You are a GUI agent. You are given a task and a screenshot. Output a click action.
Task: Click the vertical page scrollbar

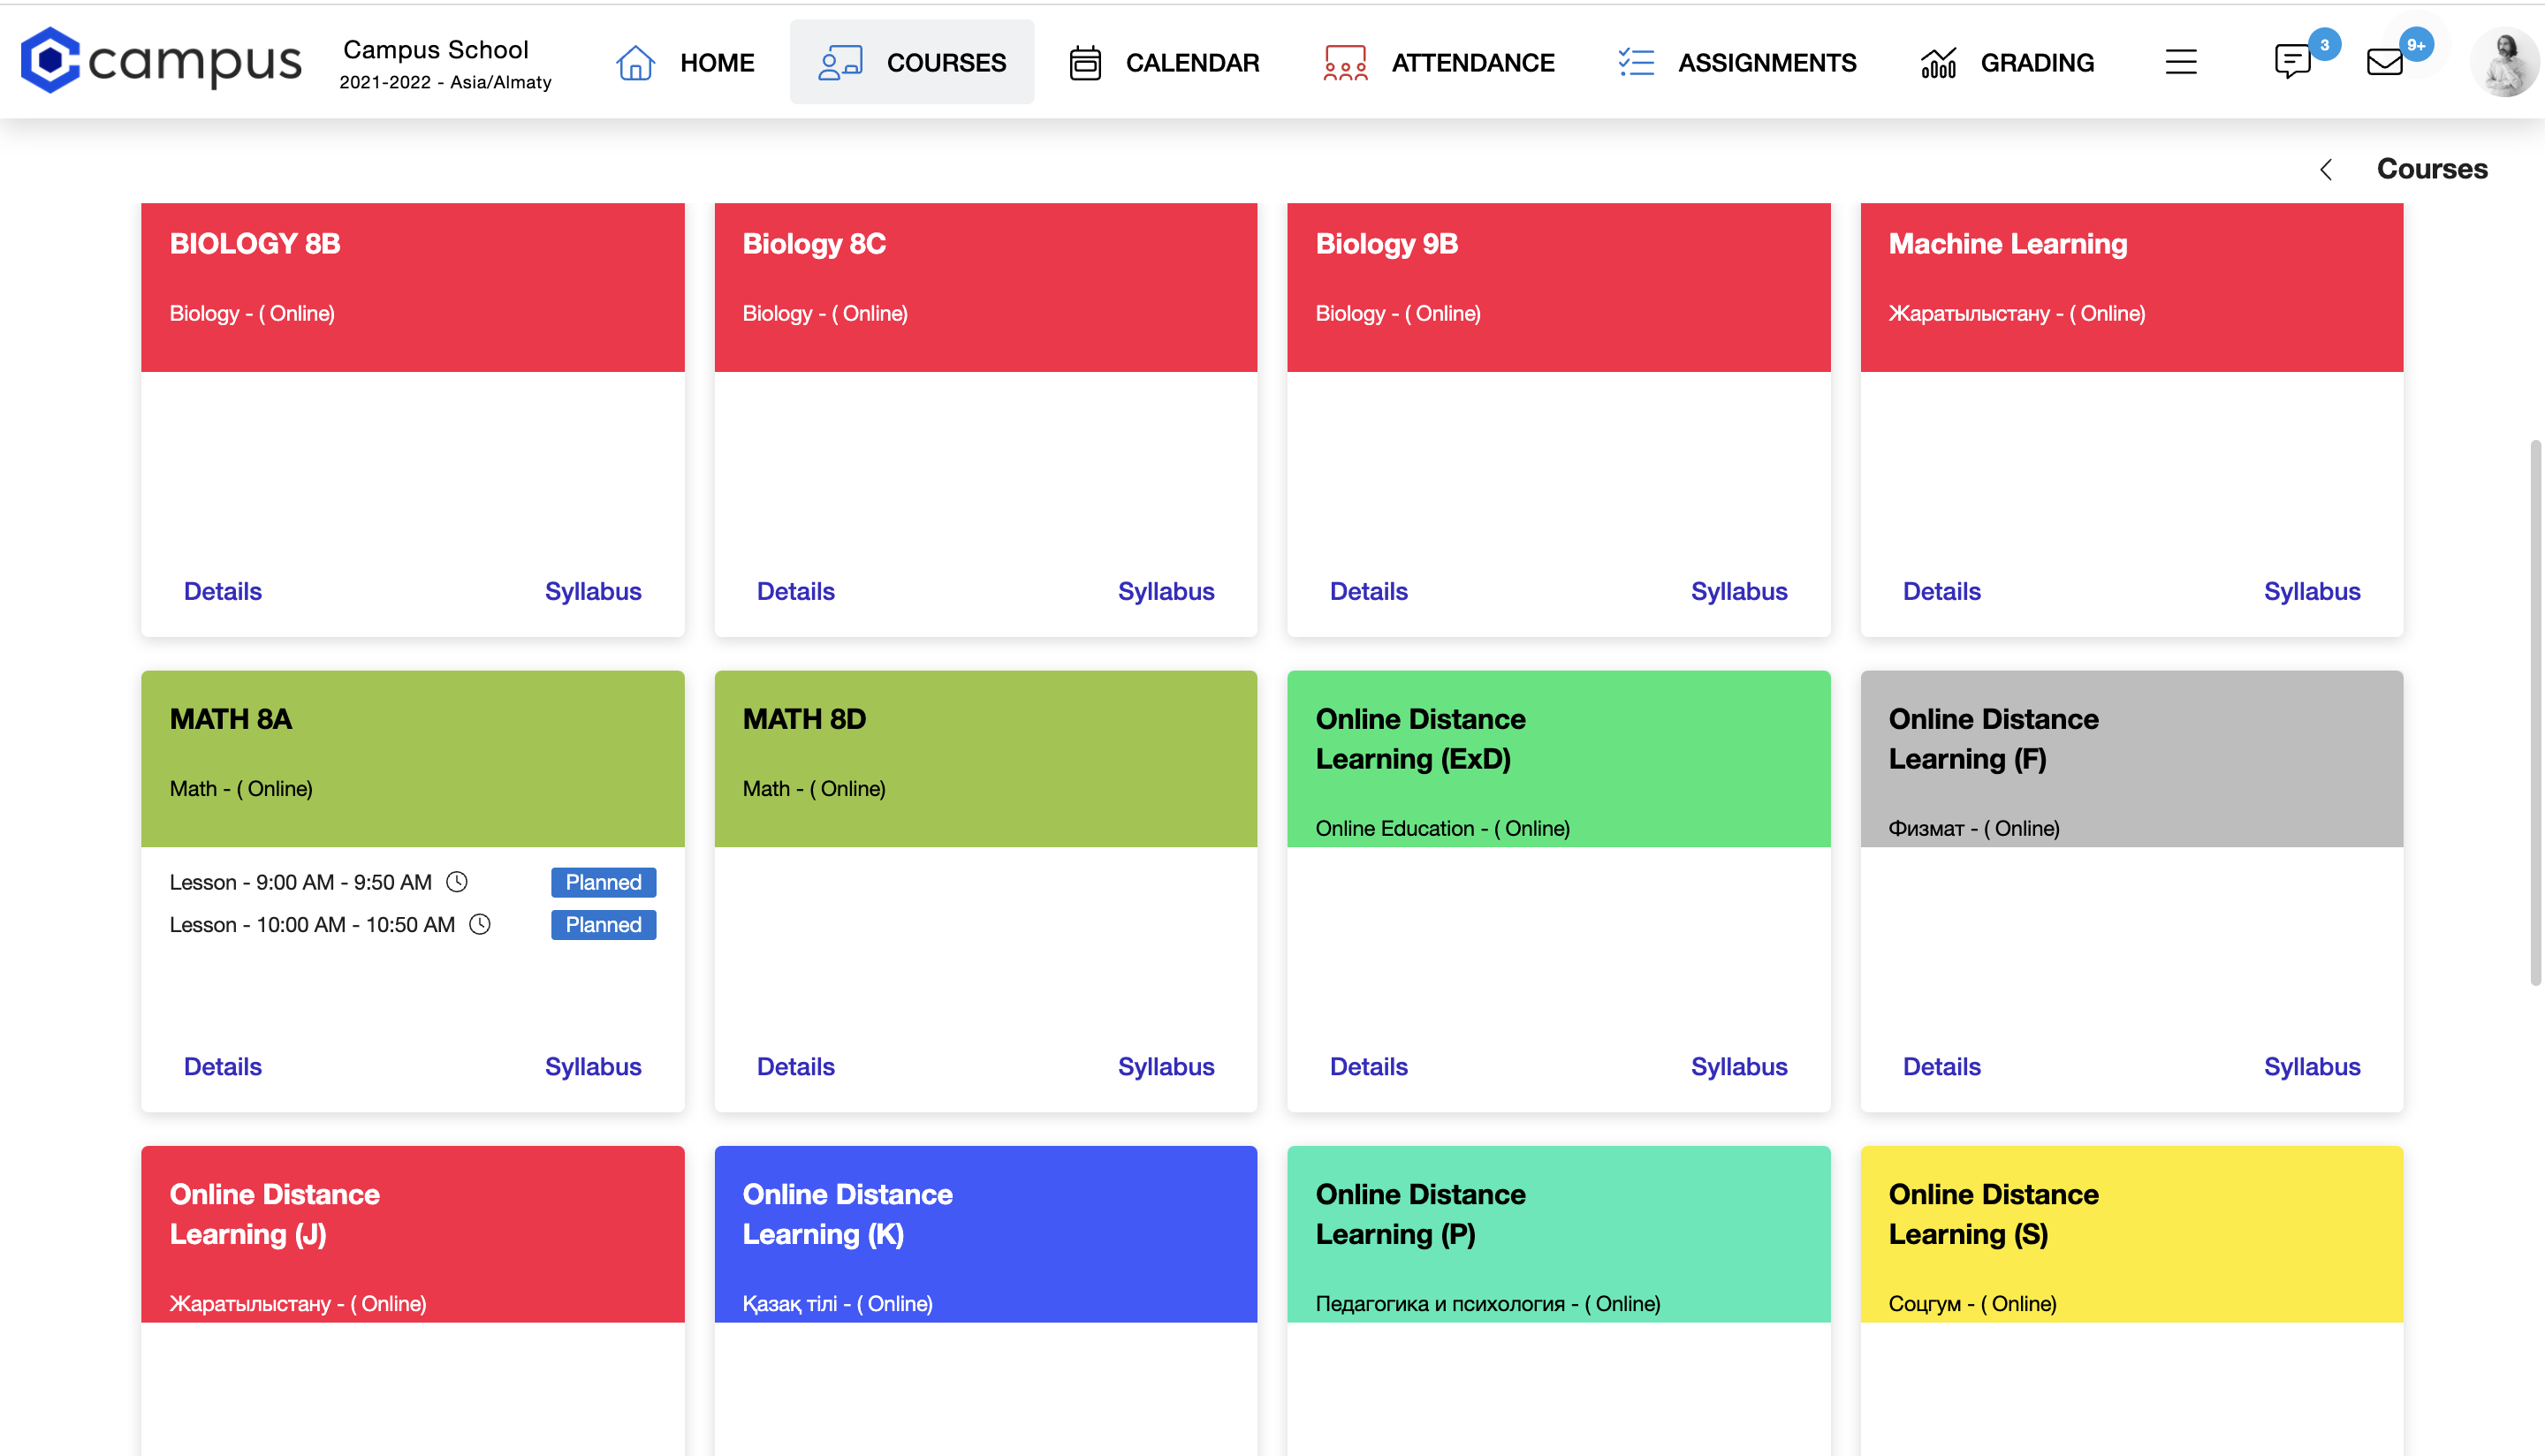pyautogui.click(x=2535, y=710)
